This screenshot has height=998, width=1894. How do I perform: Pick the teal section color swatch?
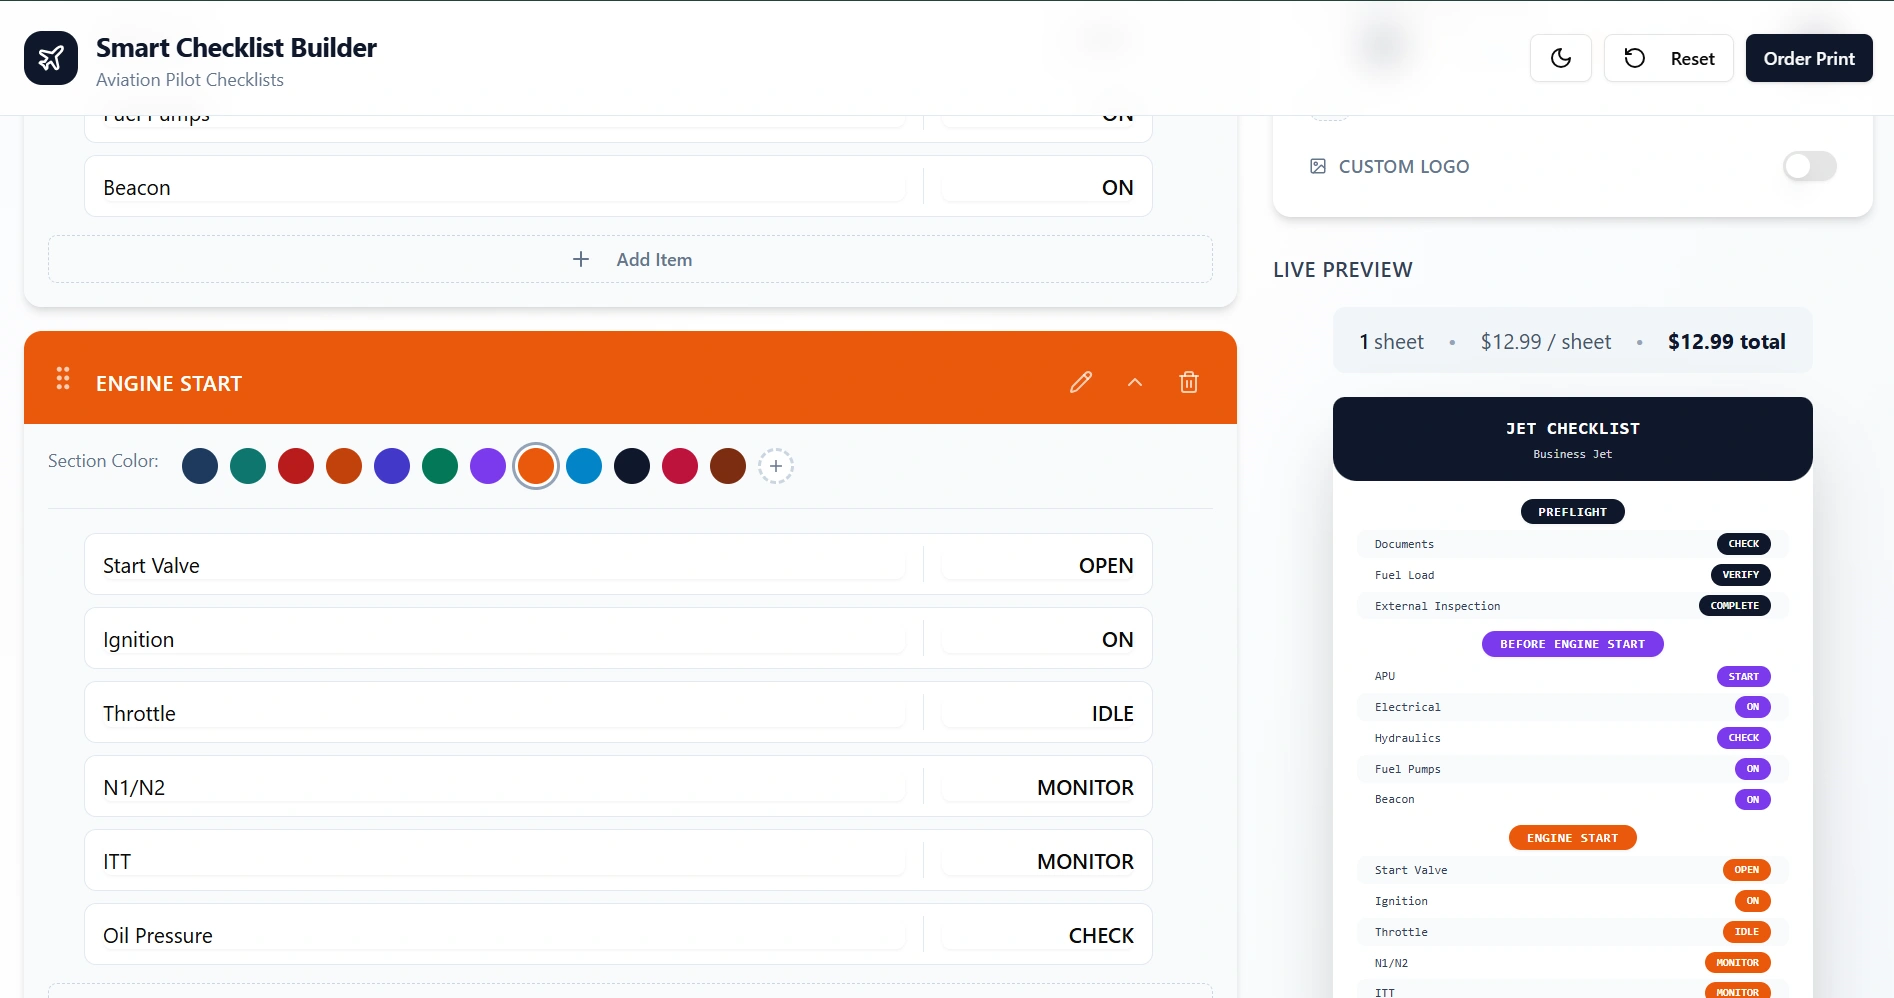coord(248,466)
